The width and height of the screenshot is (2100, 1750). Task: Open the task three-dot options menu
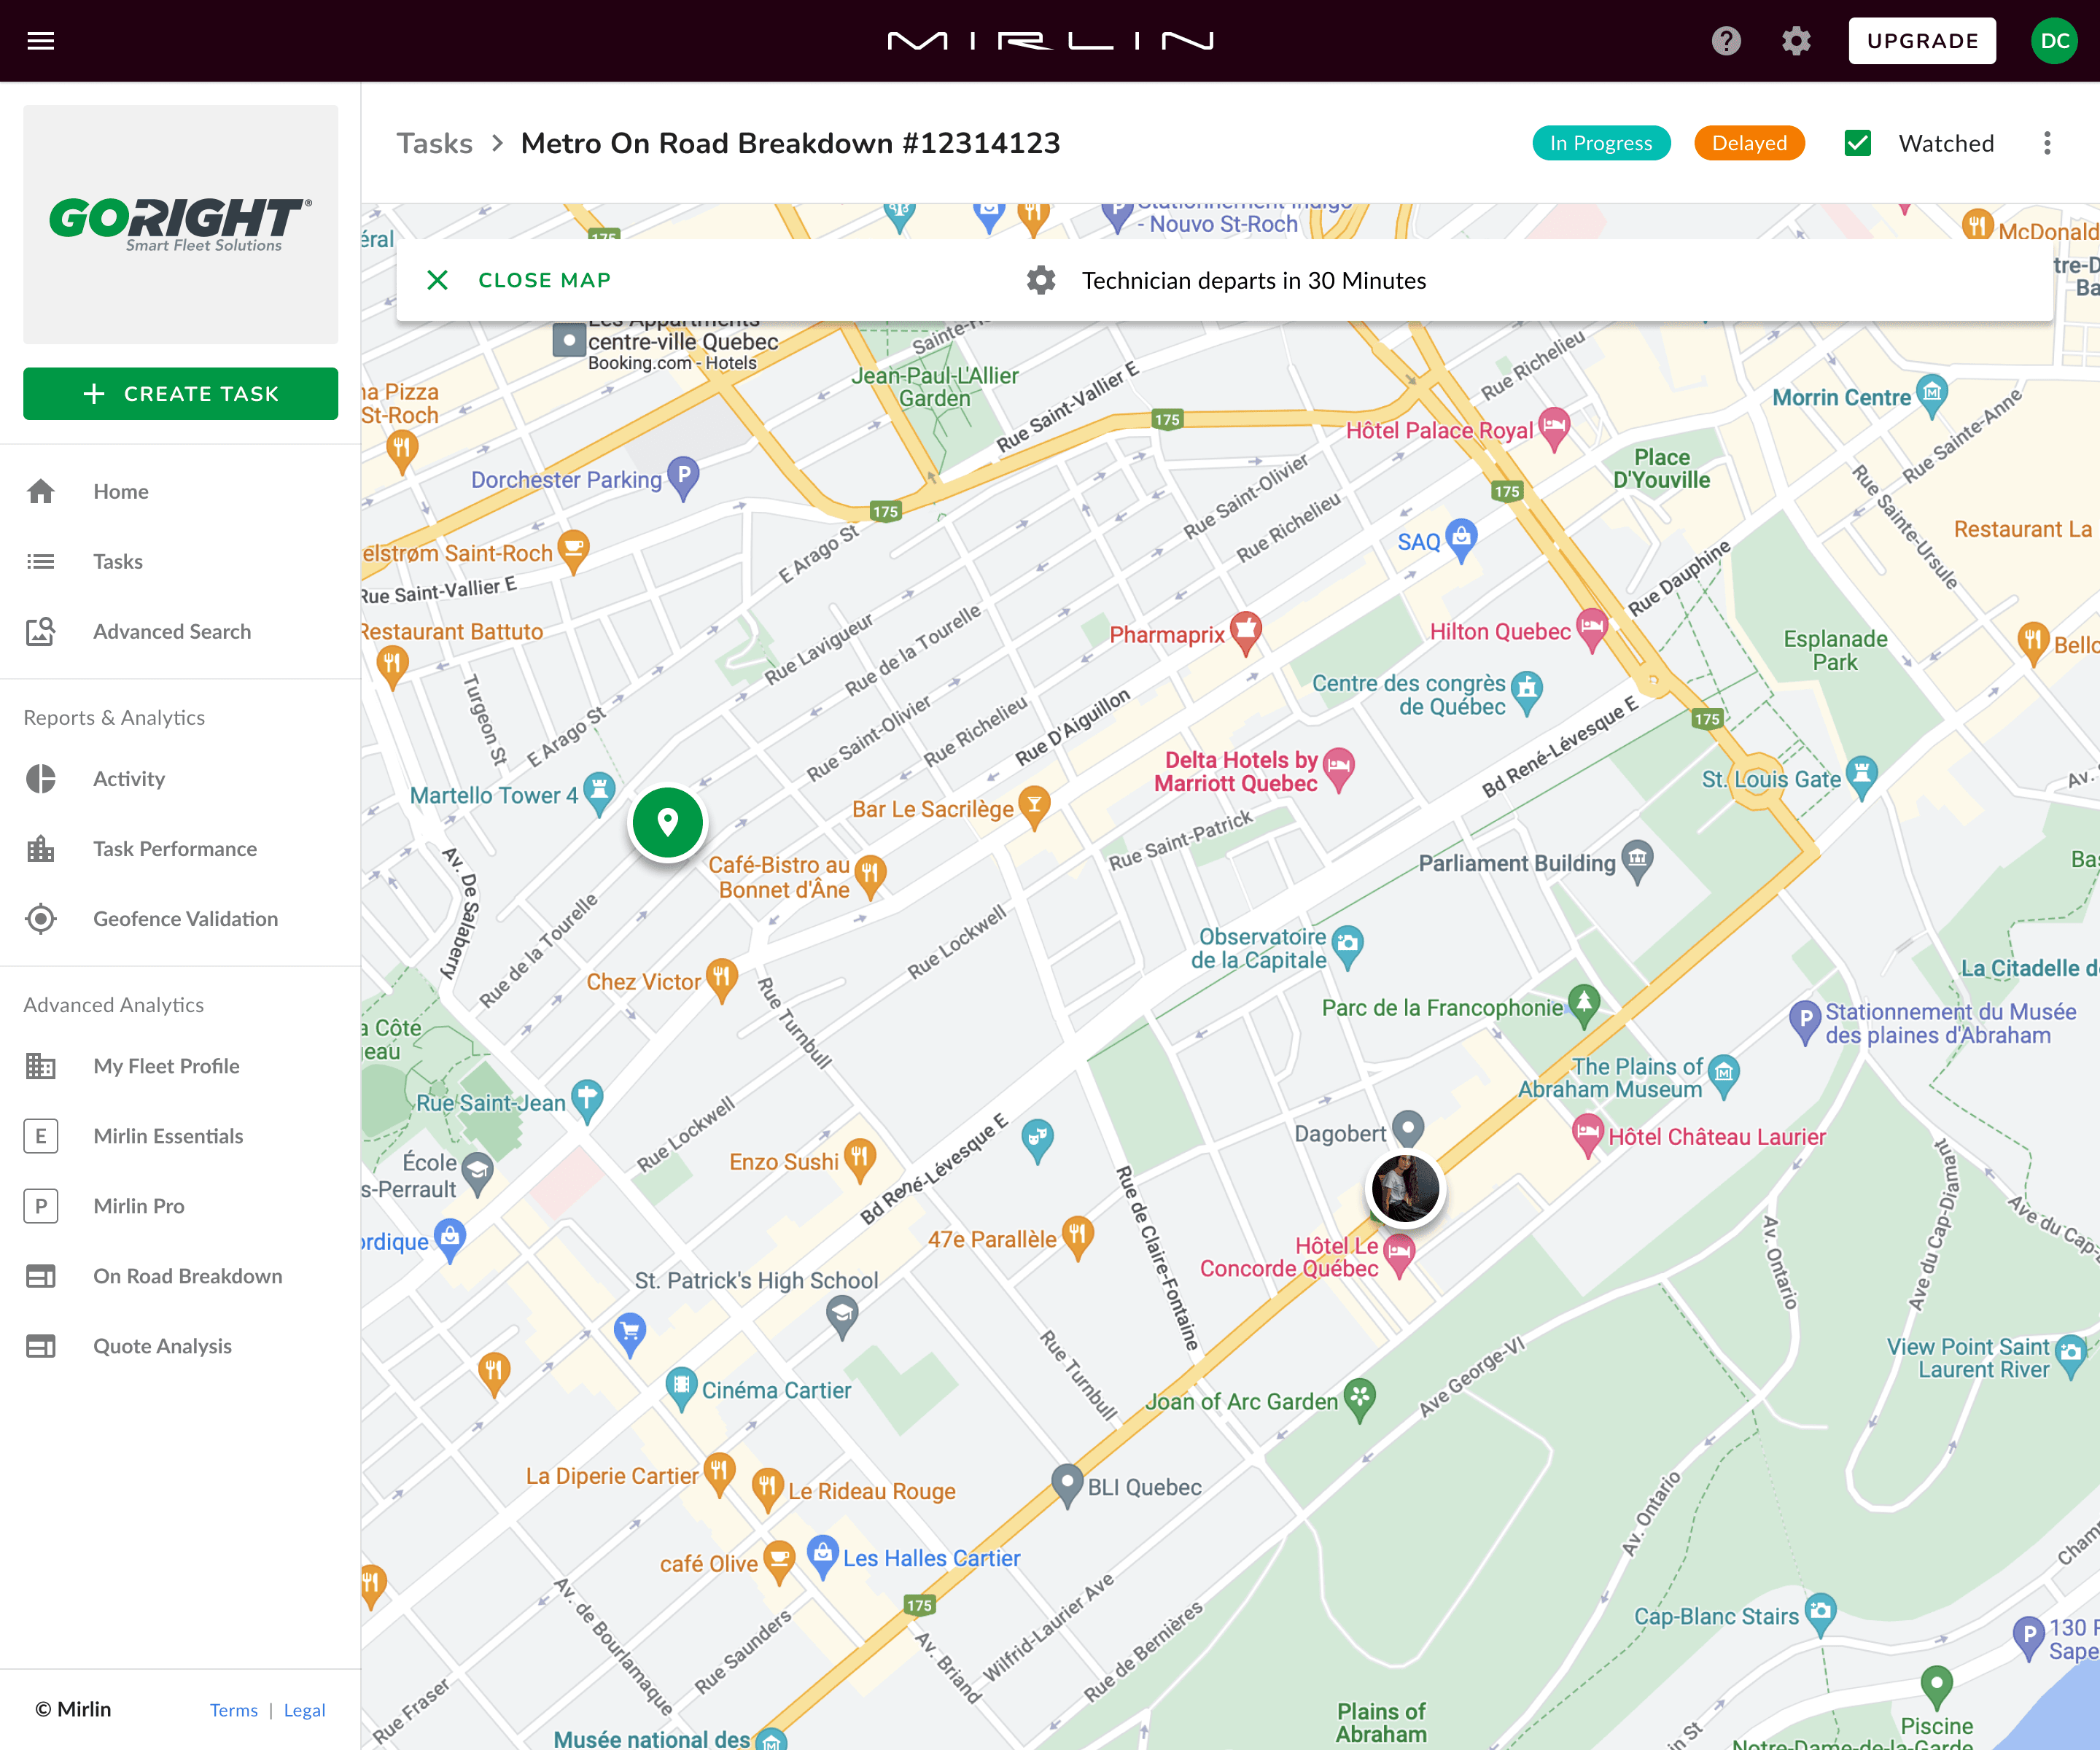(2047, 143)
